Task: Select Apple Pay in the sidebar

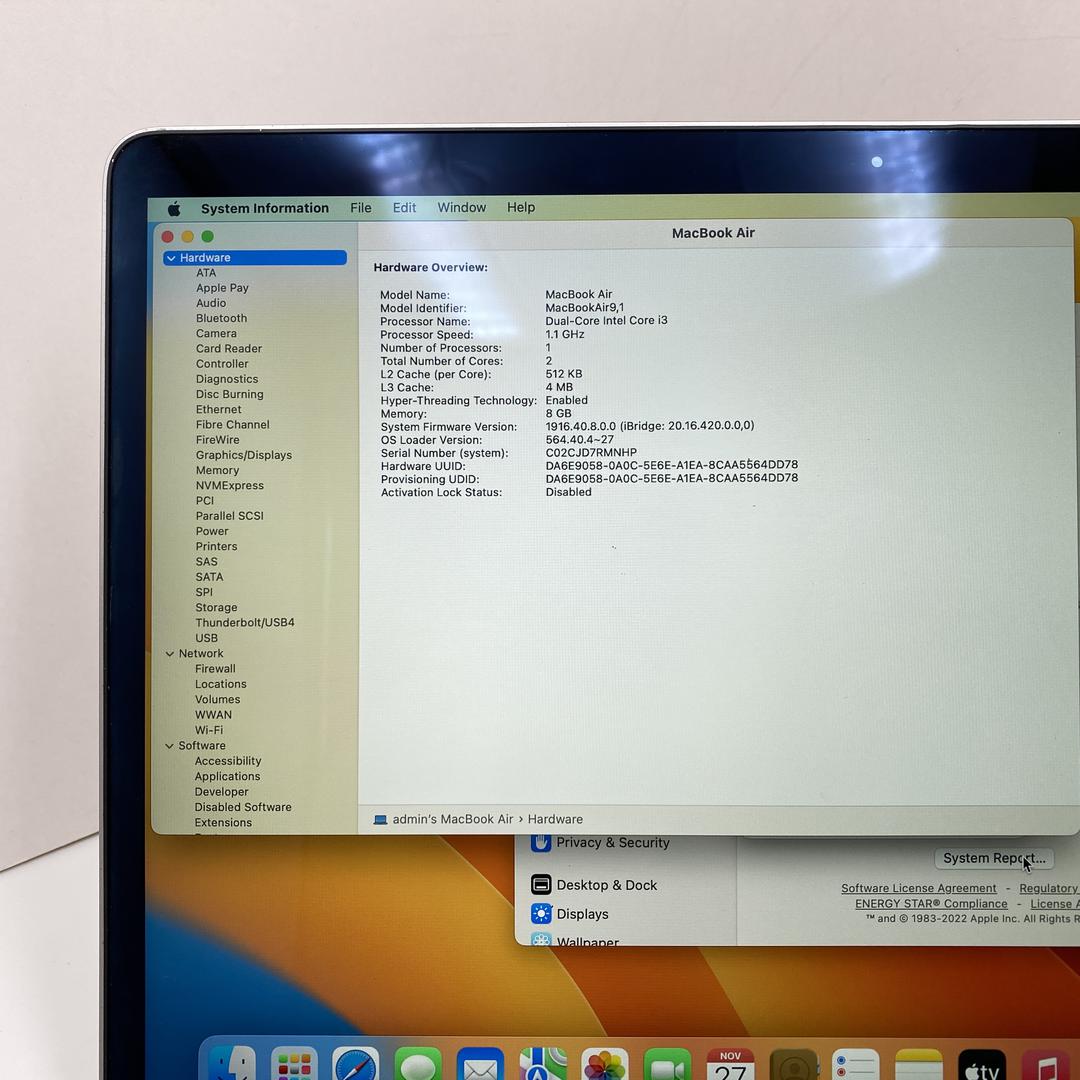Action: (222, 288)
